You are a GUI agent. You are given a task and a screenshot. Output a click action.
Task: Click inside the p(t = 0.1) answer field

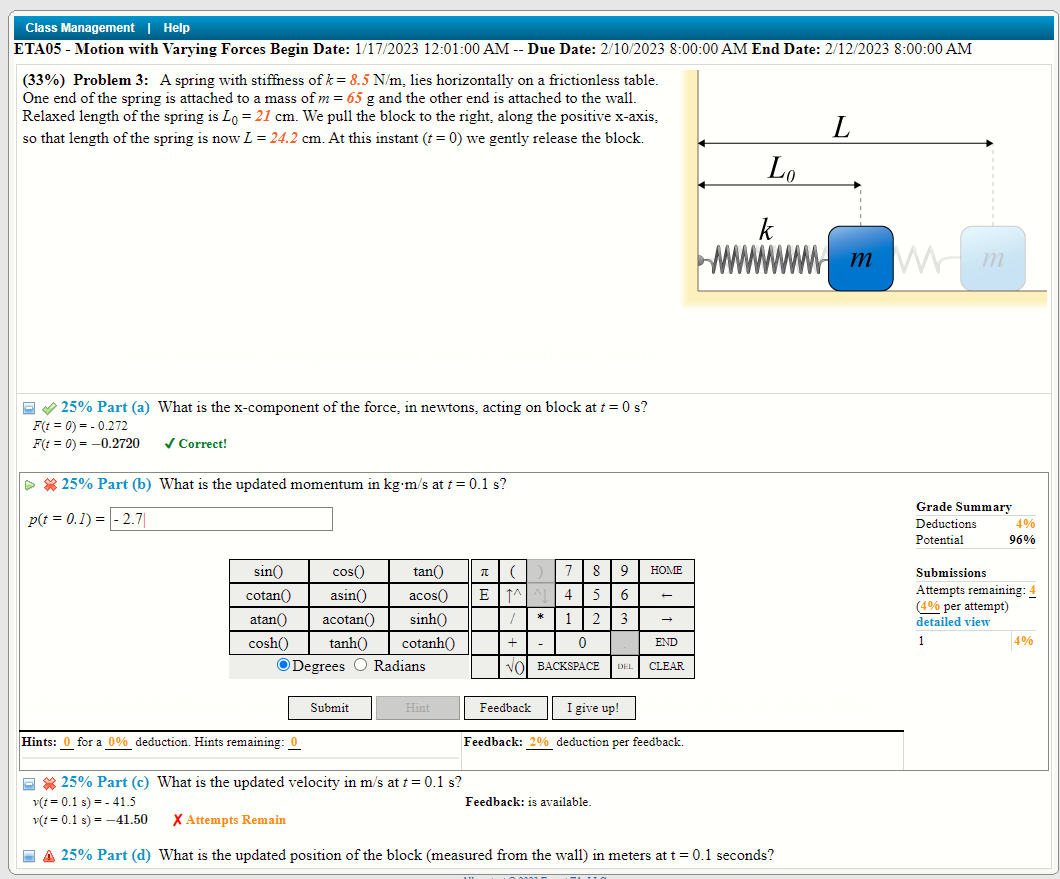tap(220, 518)
